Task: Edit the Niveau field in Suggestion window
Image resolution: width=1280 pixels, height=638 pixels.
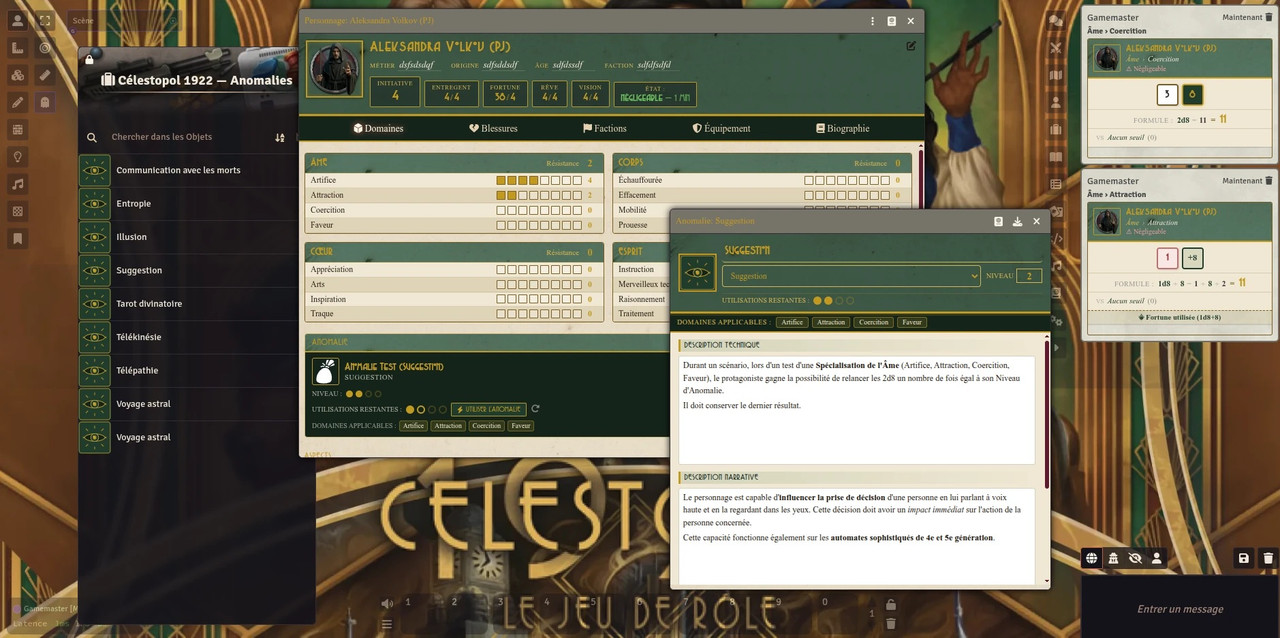Action: [x=1029, y=276]
